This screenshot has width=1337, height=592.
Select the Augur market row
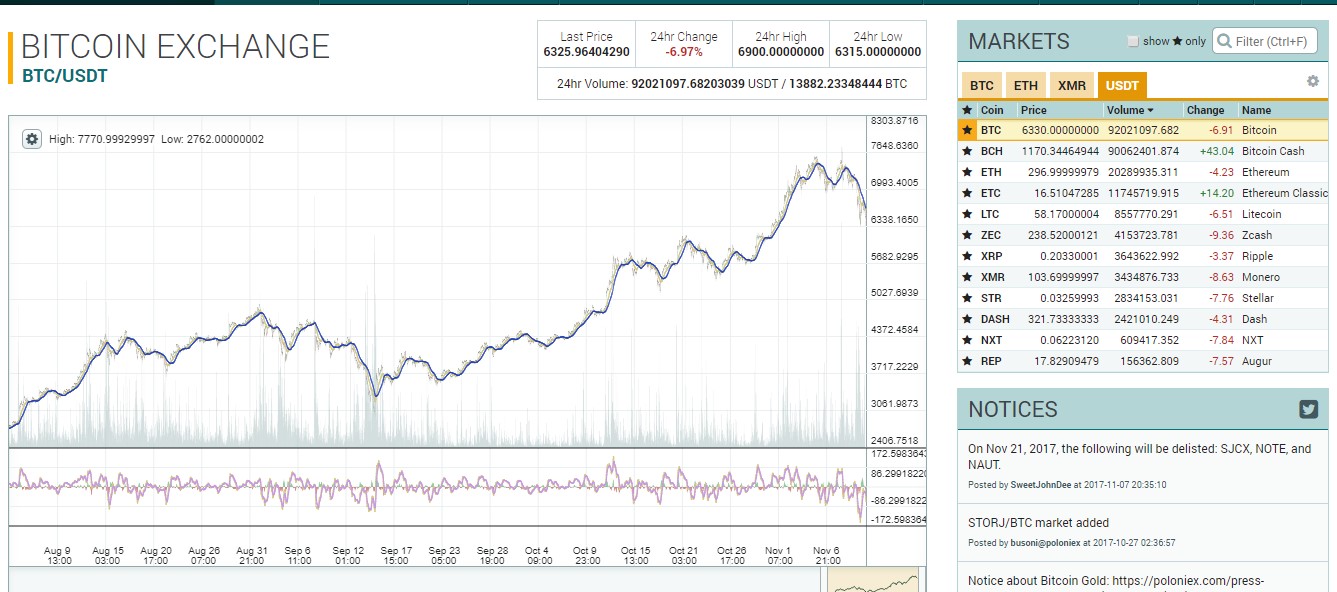click(x=1143, y=361)
